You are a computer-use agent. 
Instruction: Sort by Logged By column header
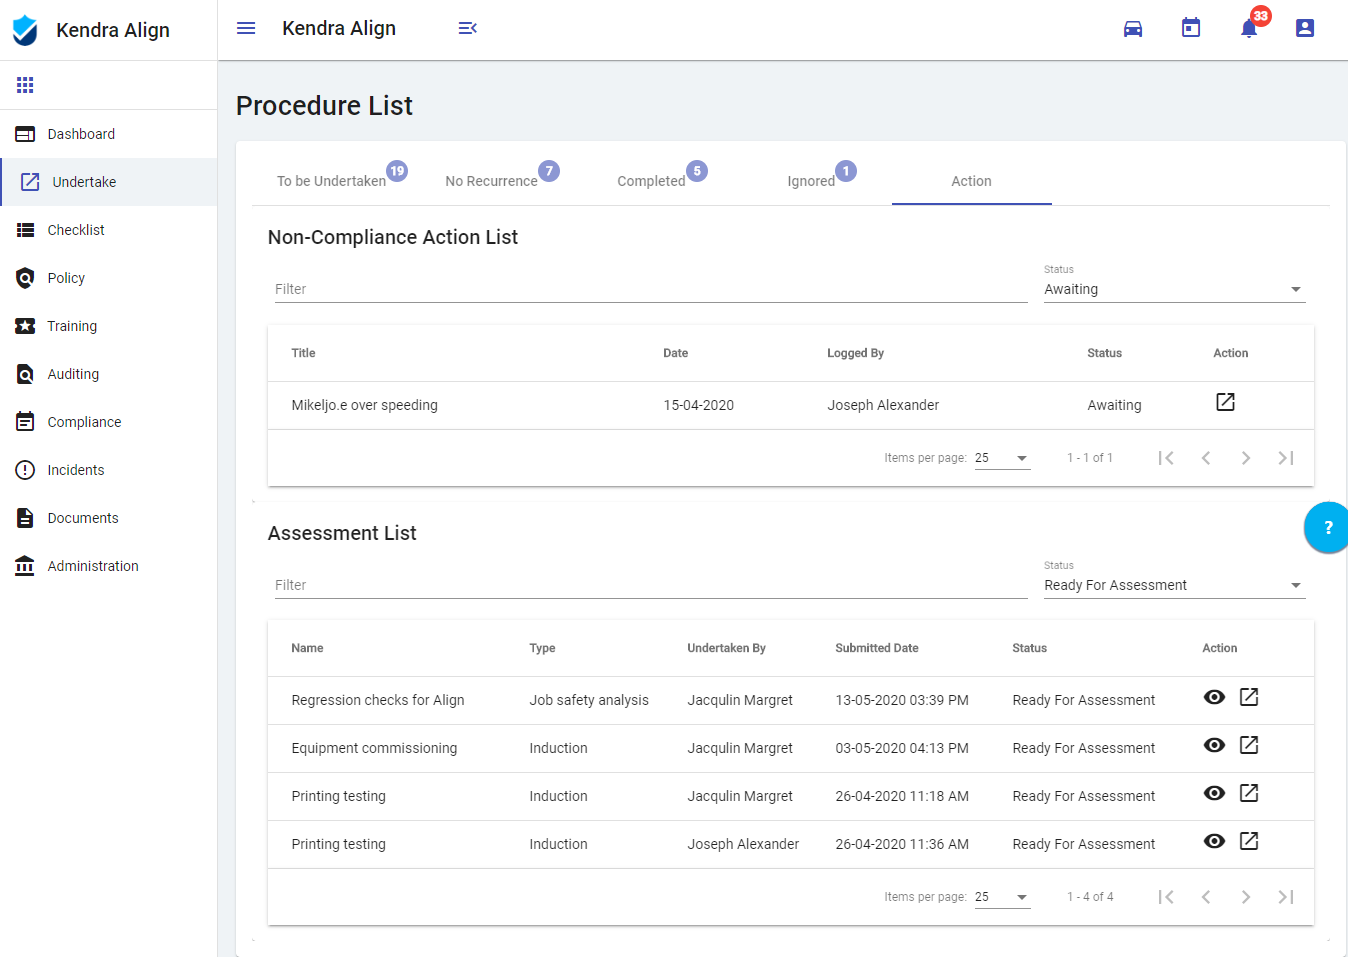click(x=855, y=353)
